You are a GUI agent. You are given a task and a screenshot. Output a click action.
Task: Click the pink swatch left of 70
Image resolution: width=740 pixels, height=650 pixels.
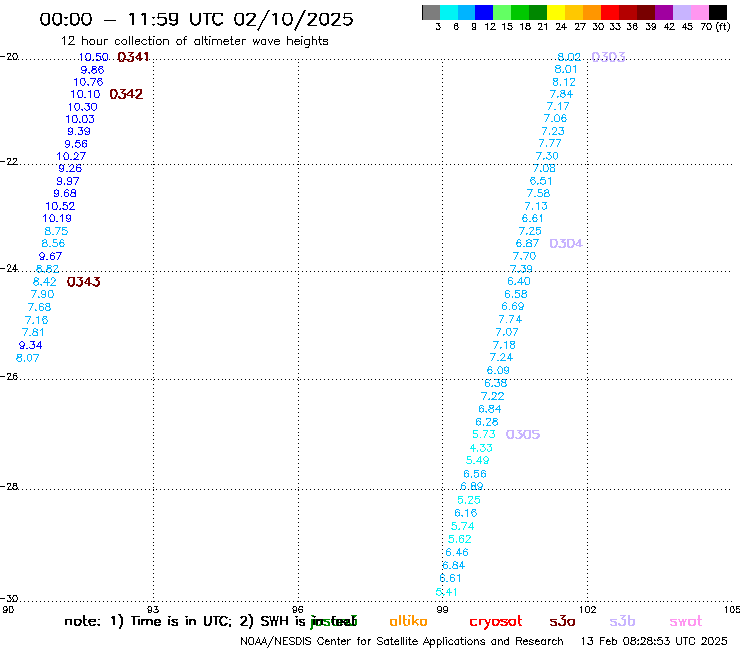(x=699, y=12)
